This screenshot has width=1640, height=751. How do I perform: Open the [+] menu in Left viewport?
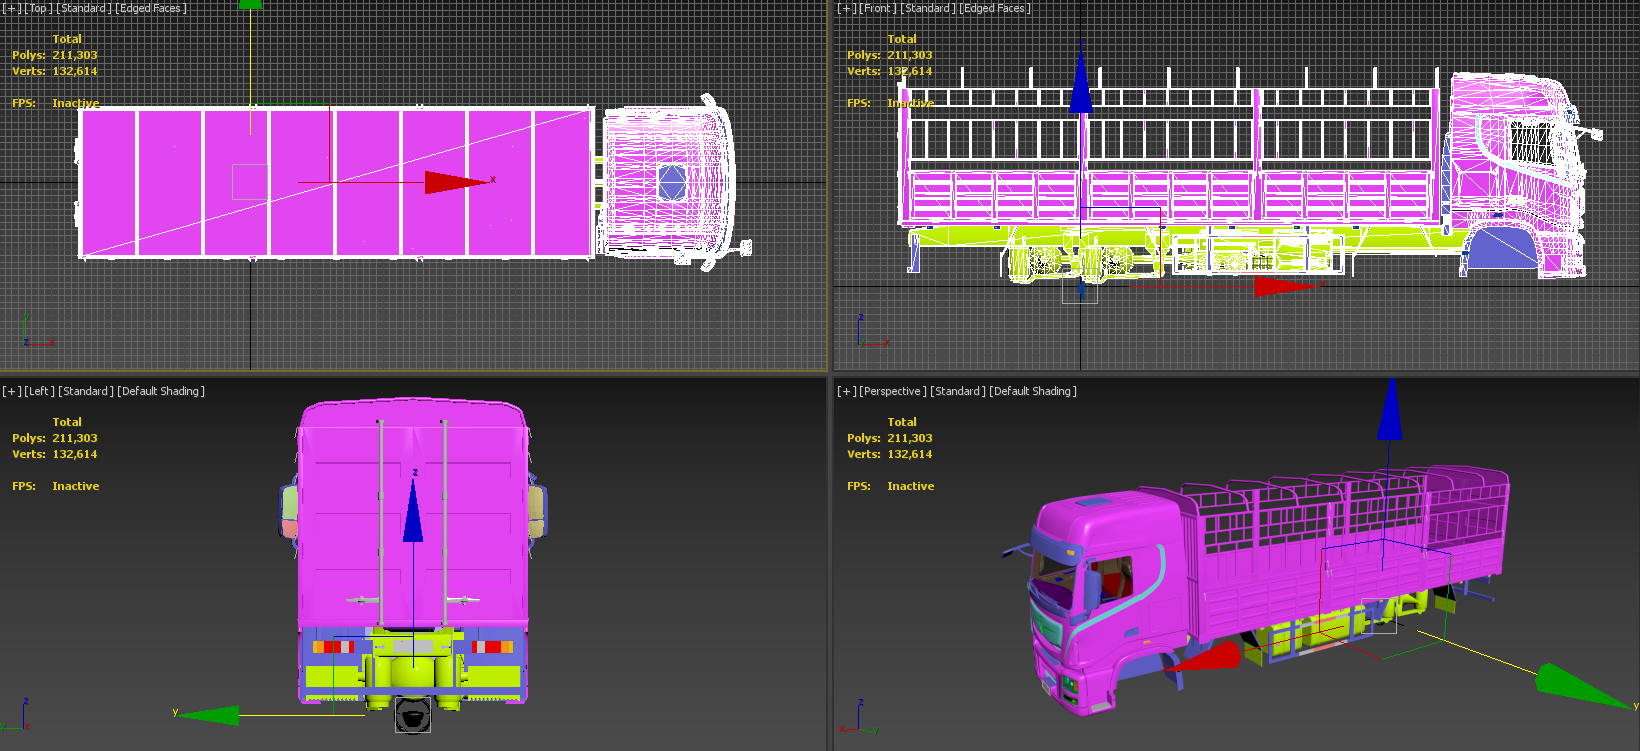click(x=12, y=391)
